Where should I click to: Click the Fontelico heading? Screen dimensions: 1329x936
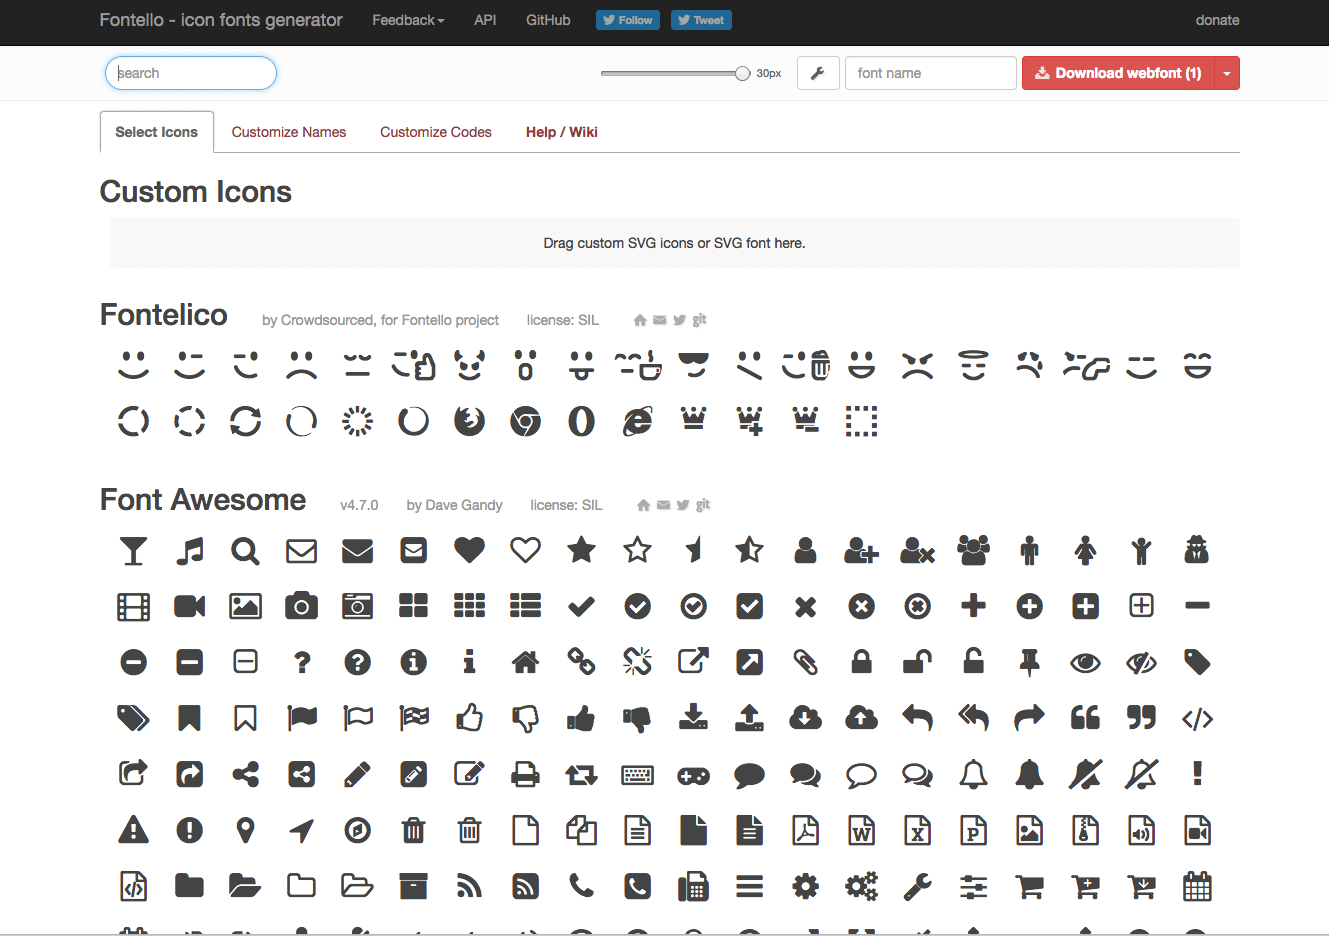tap(164, 315)
